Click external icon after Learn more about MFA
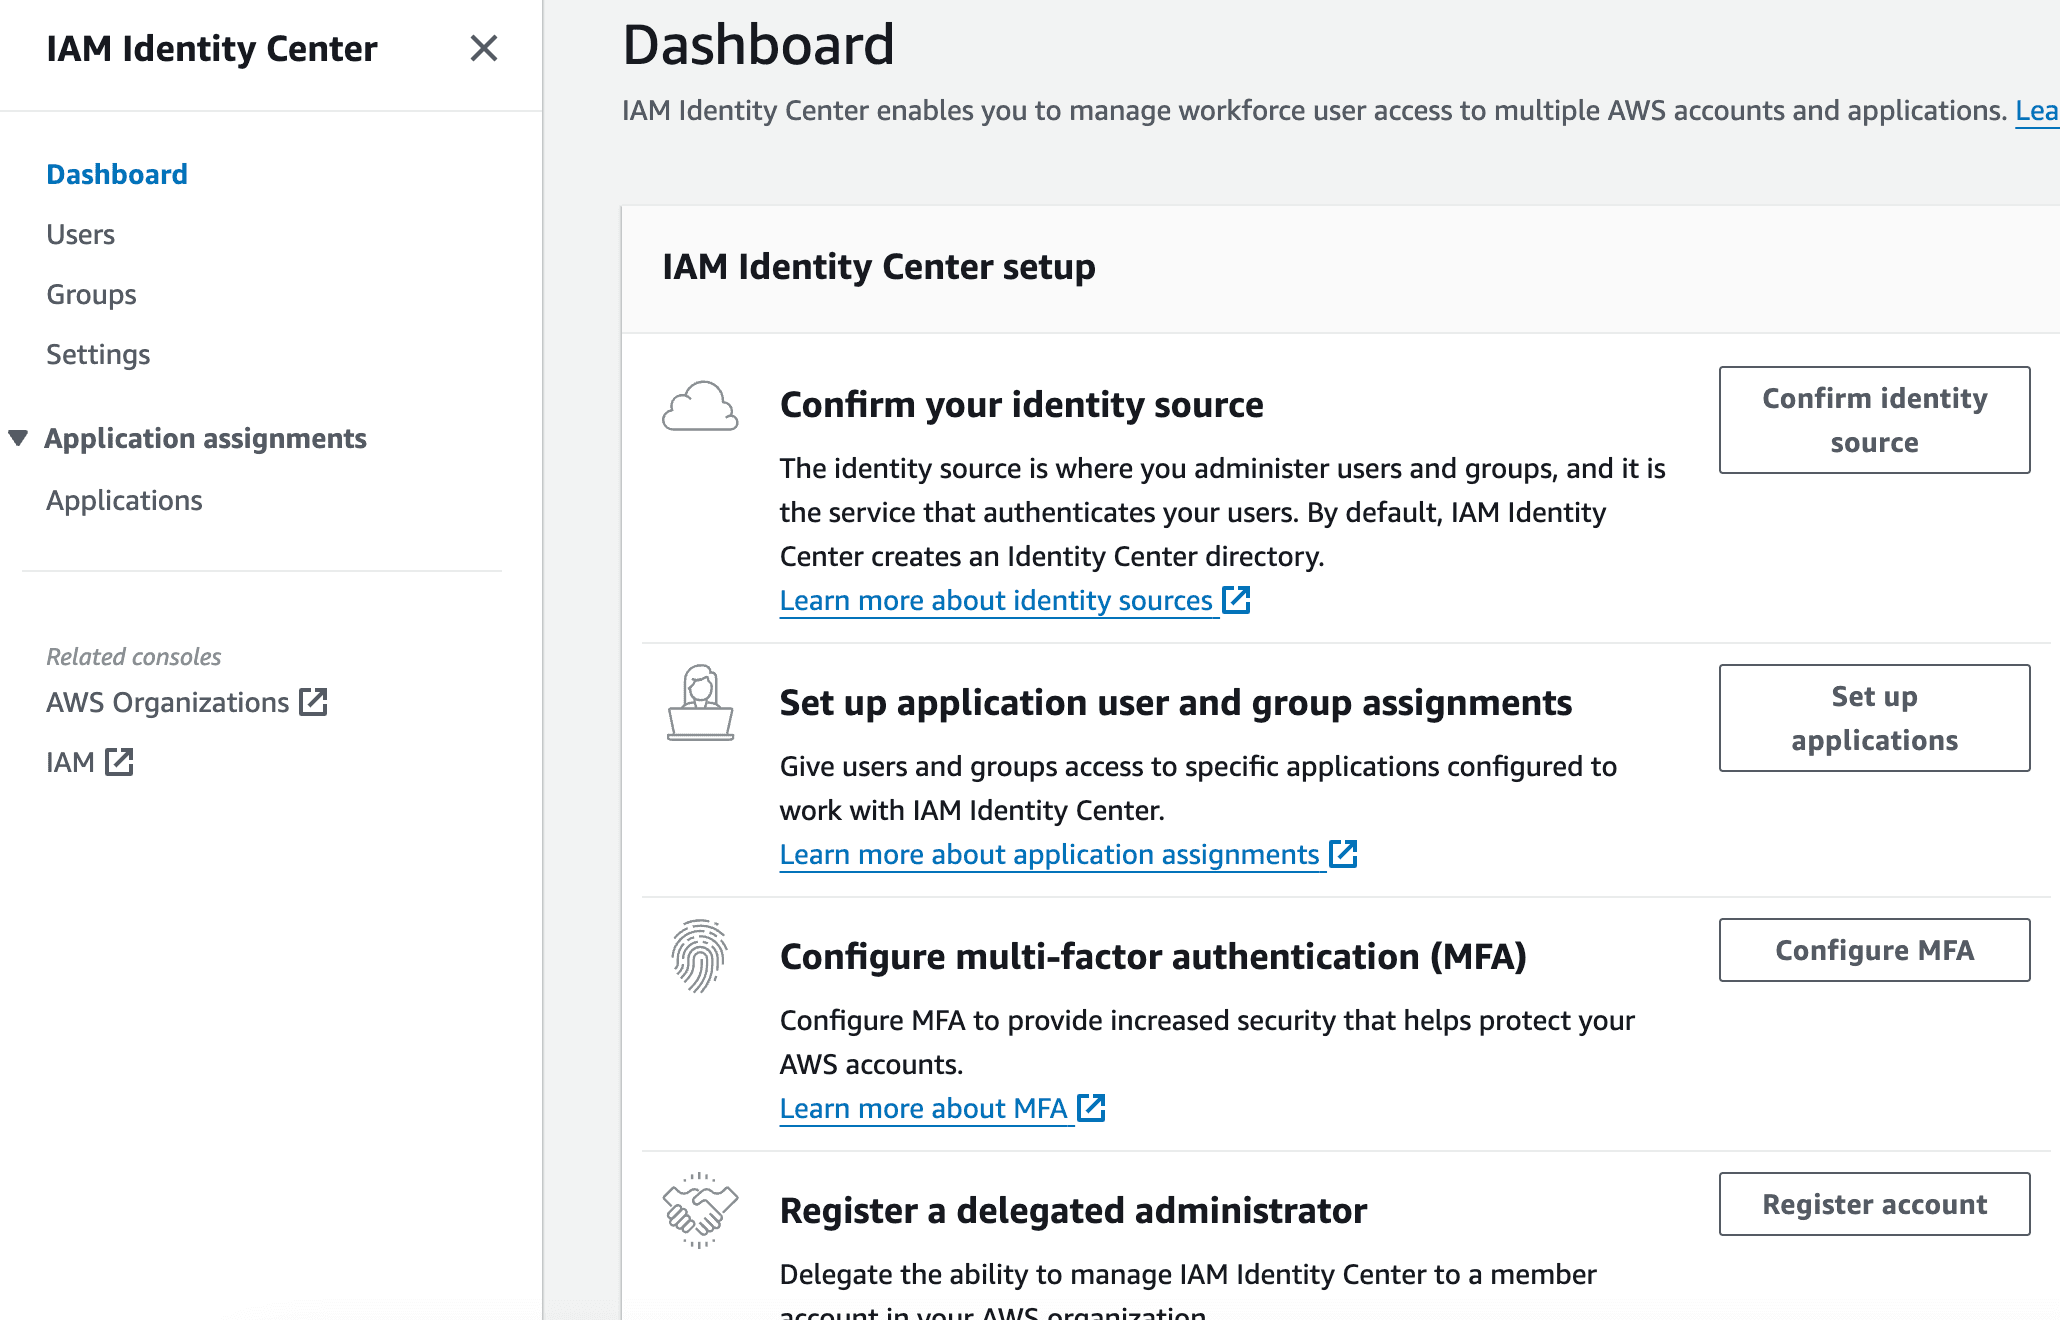 point(1091,1108)
